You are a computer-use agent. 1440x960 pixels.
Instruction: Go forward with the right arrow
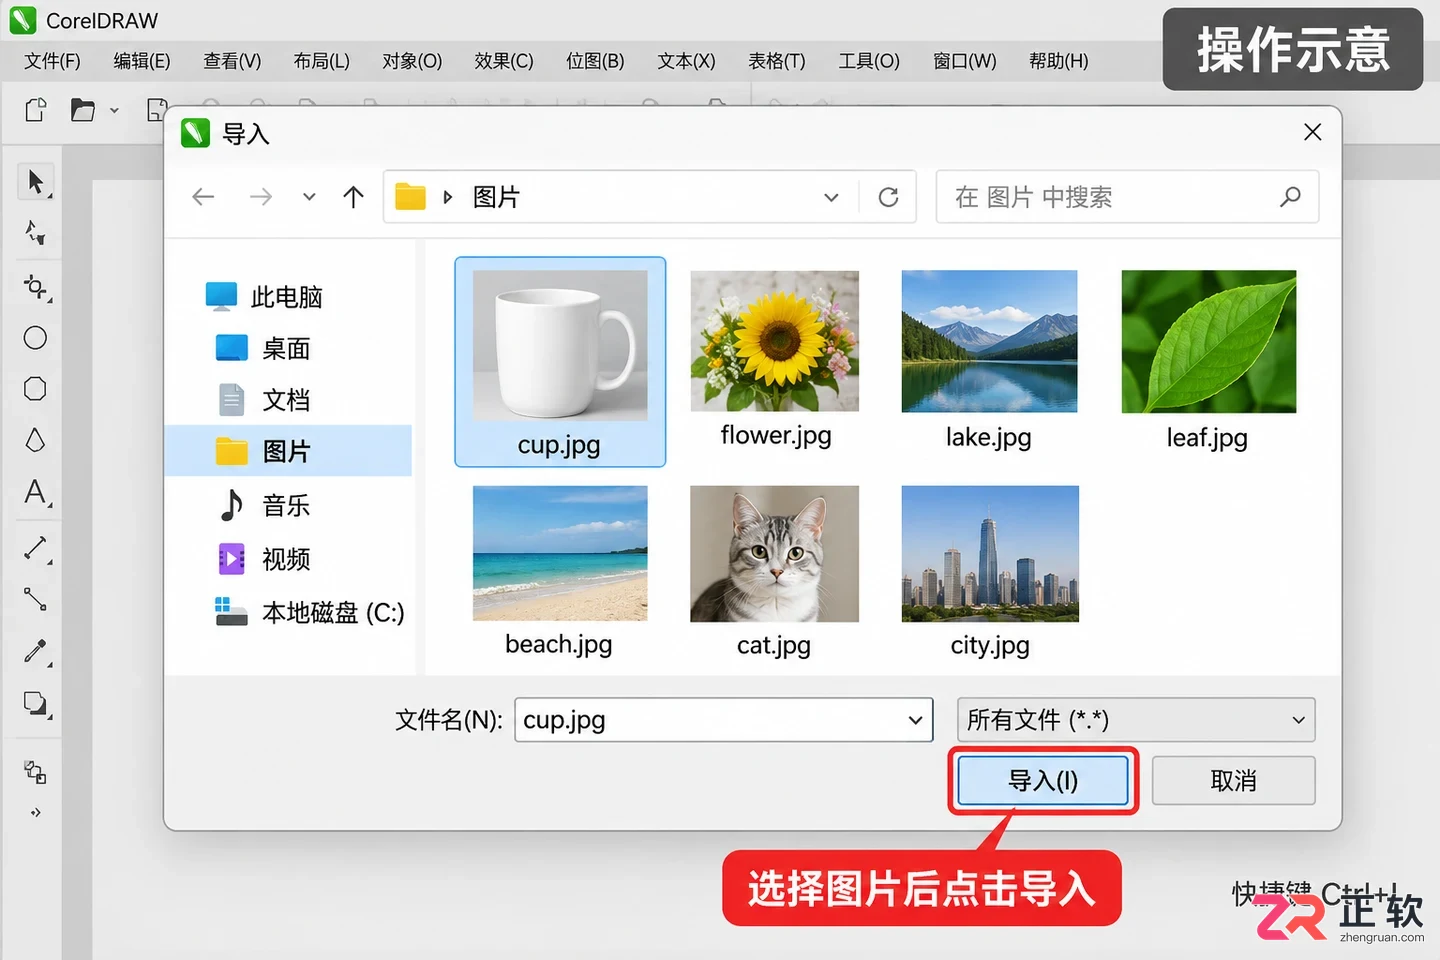point(260,197)
